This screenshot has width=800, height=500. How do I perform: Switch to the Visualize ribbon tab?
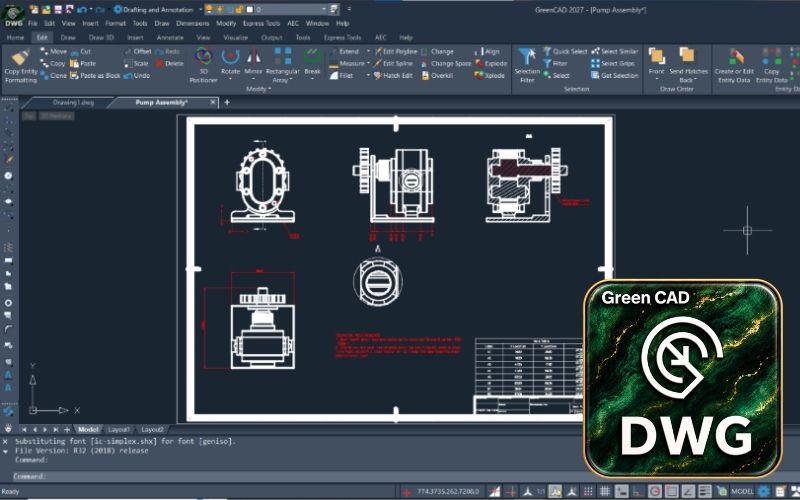pos(236,37)
